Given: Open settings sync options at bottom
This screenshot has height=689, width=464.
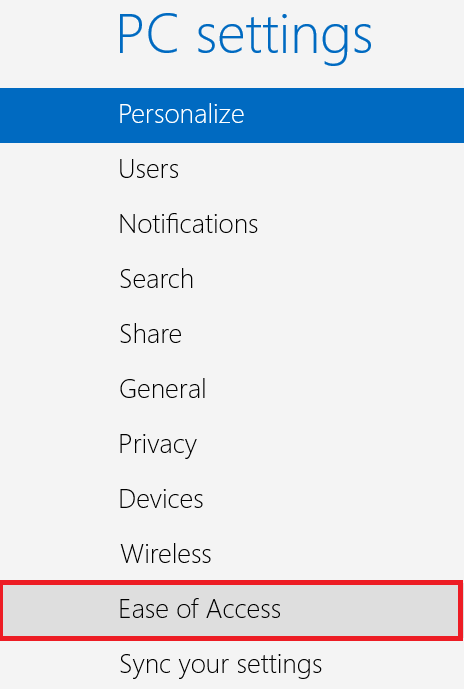Looking at the screenshot, I should coord(232,664).
